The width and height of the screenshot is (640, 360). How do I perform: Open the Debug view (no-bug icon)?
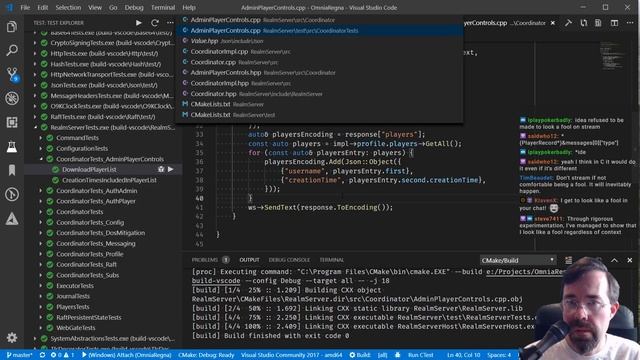12,98
